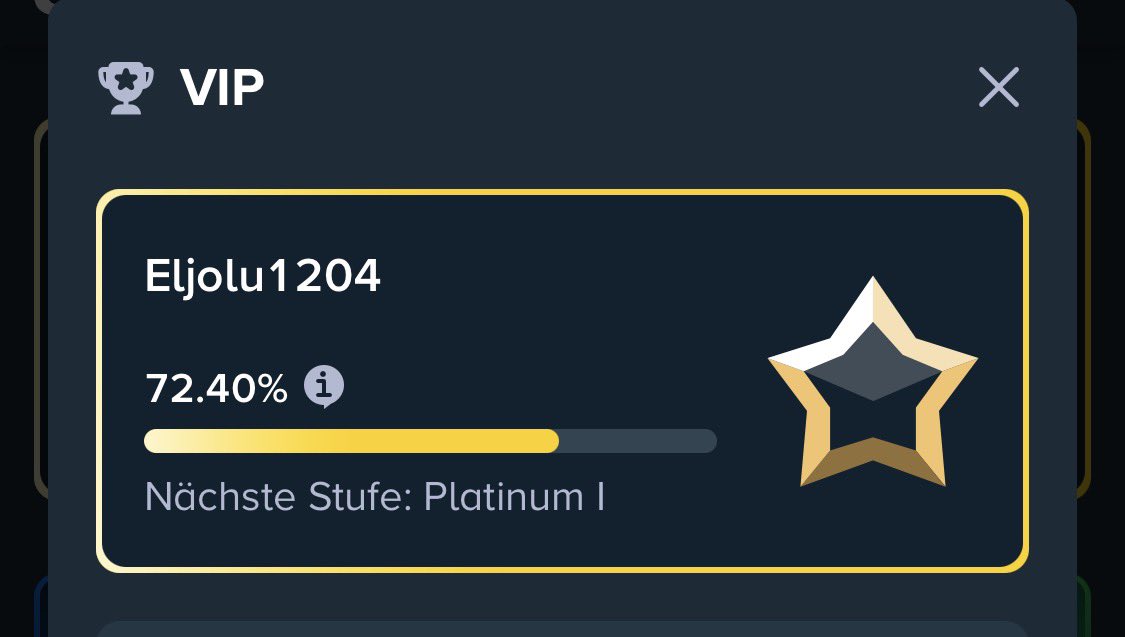
Task: Click the Nächste Stufe: Platinum I label
Action: click(375, 496)
